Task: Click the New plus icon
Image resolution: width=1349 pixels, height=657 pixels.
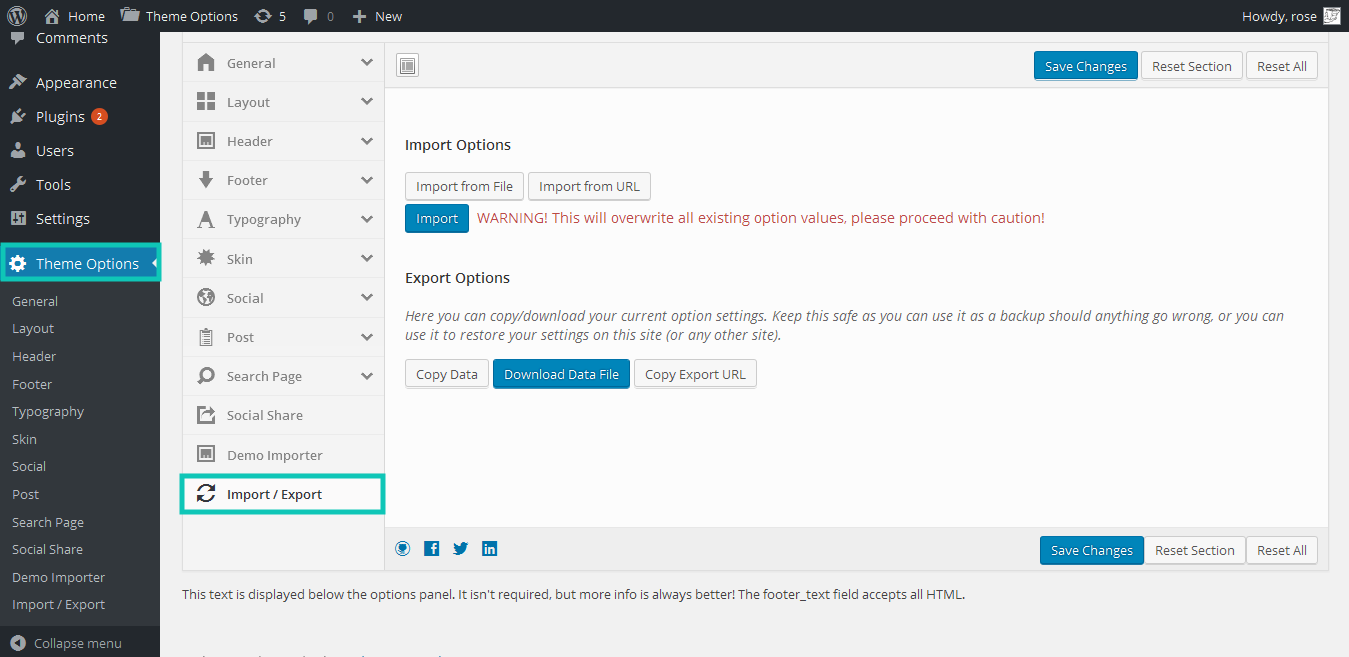Action: 360,16
